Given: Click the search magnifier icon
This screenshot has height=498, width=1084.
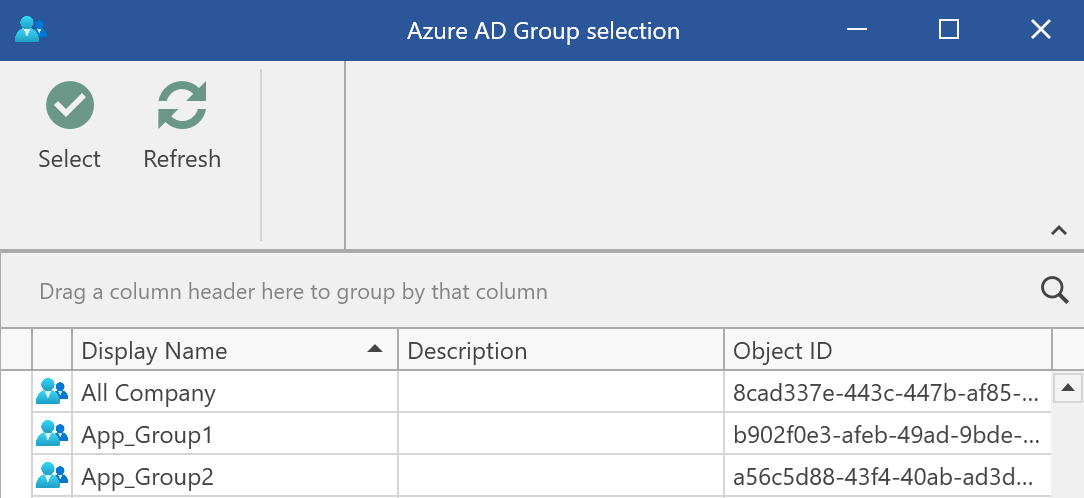Looking at the screenshot, I should click(x=1055, y=291).
